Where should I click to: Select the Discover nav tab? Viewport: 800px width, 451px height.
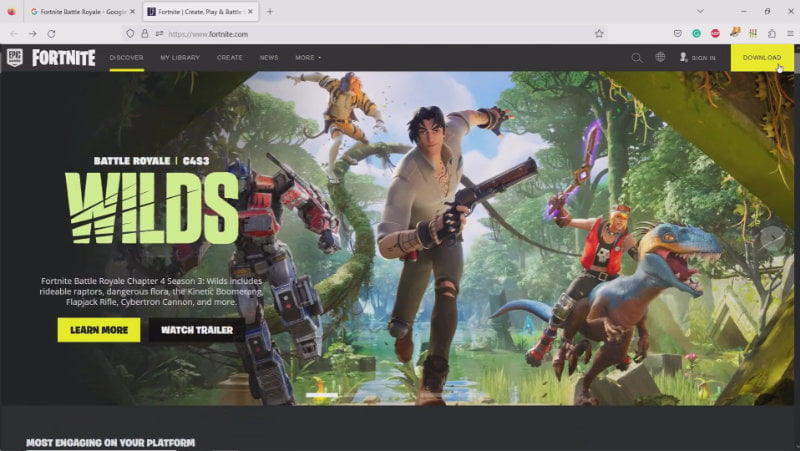coord(127,58)
